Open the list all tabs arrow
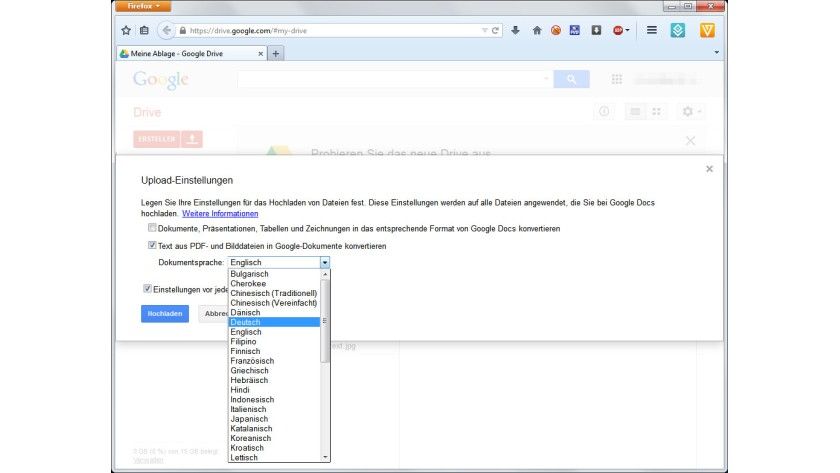The image size is (840, 473). (717, 52)
